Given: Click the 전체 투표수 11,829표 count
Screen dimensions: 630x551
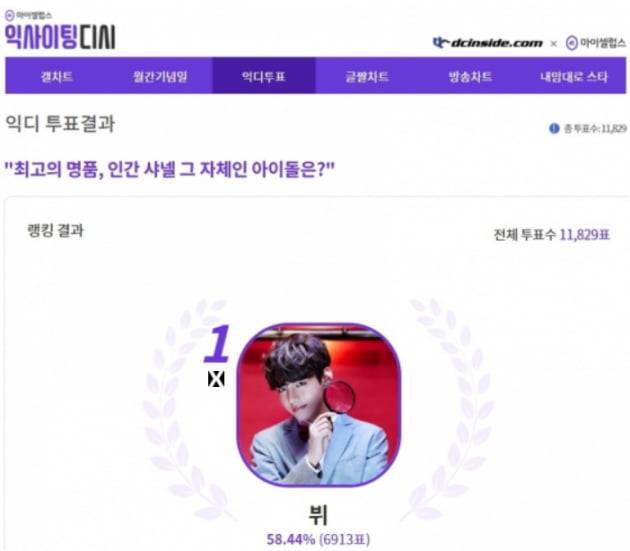Looking at the screenshot, I should 552,235.
